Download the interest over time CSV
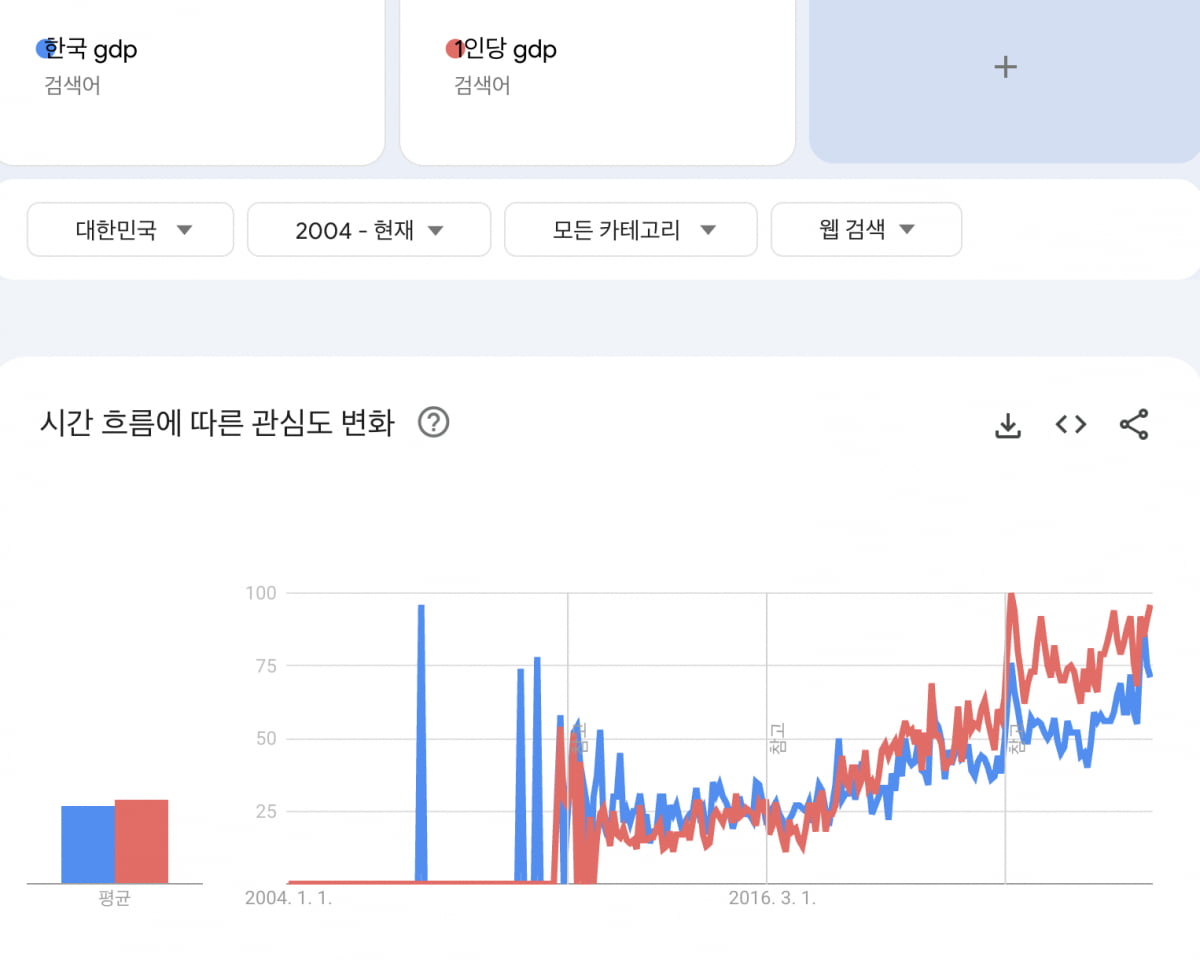 click(1007, 425)
